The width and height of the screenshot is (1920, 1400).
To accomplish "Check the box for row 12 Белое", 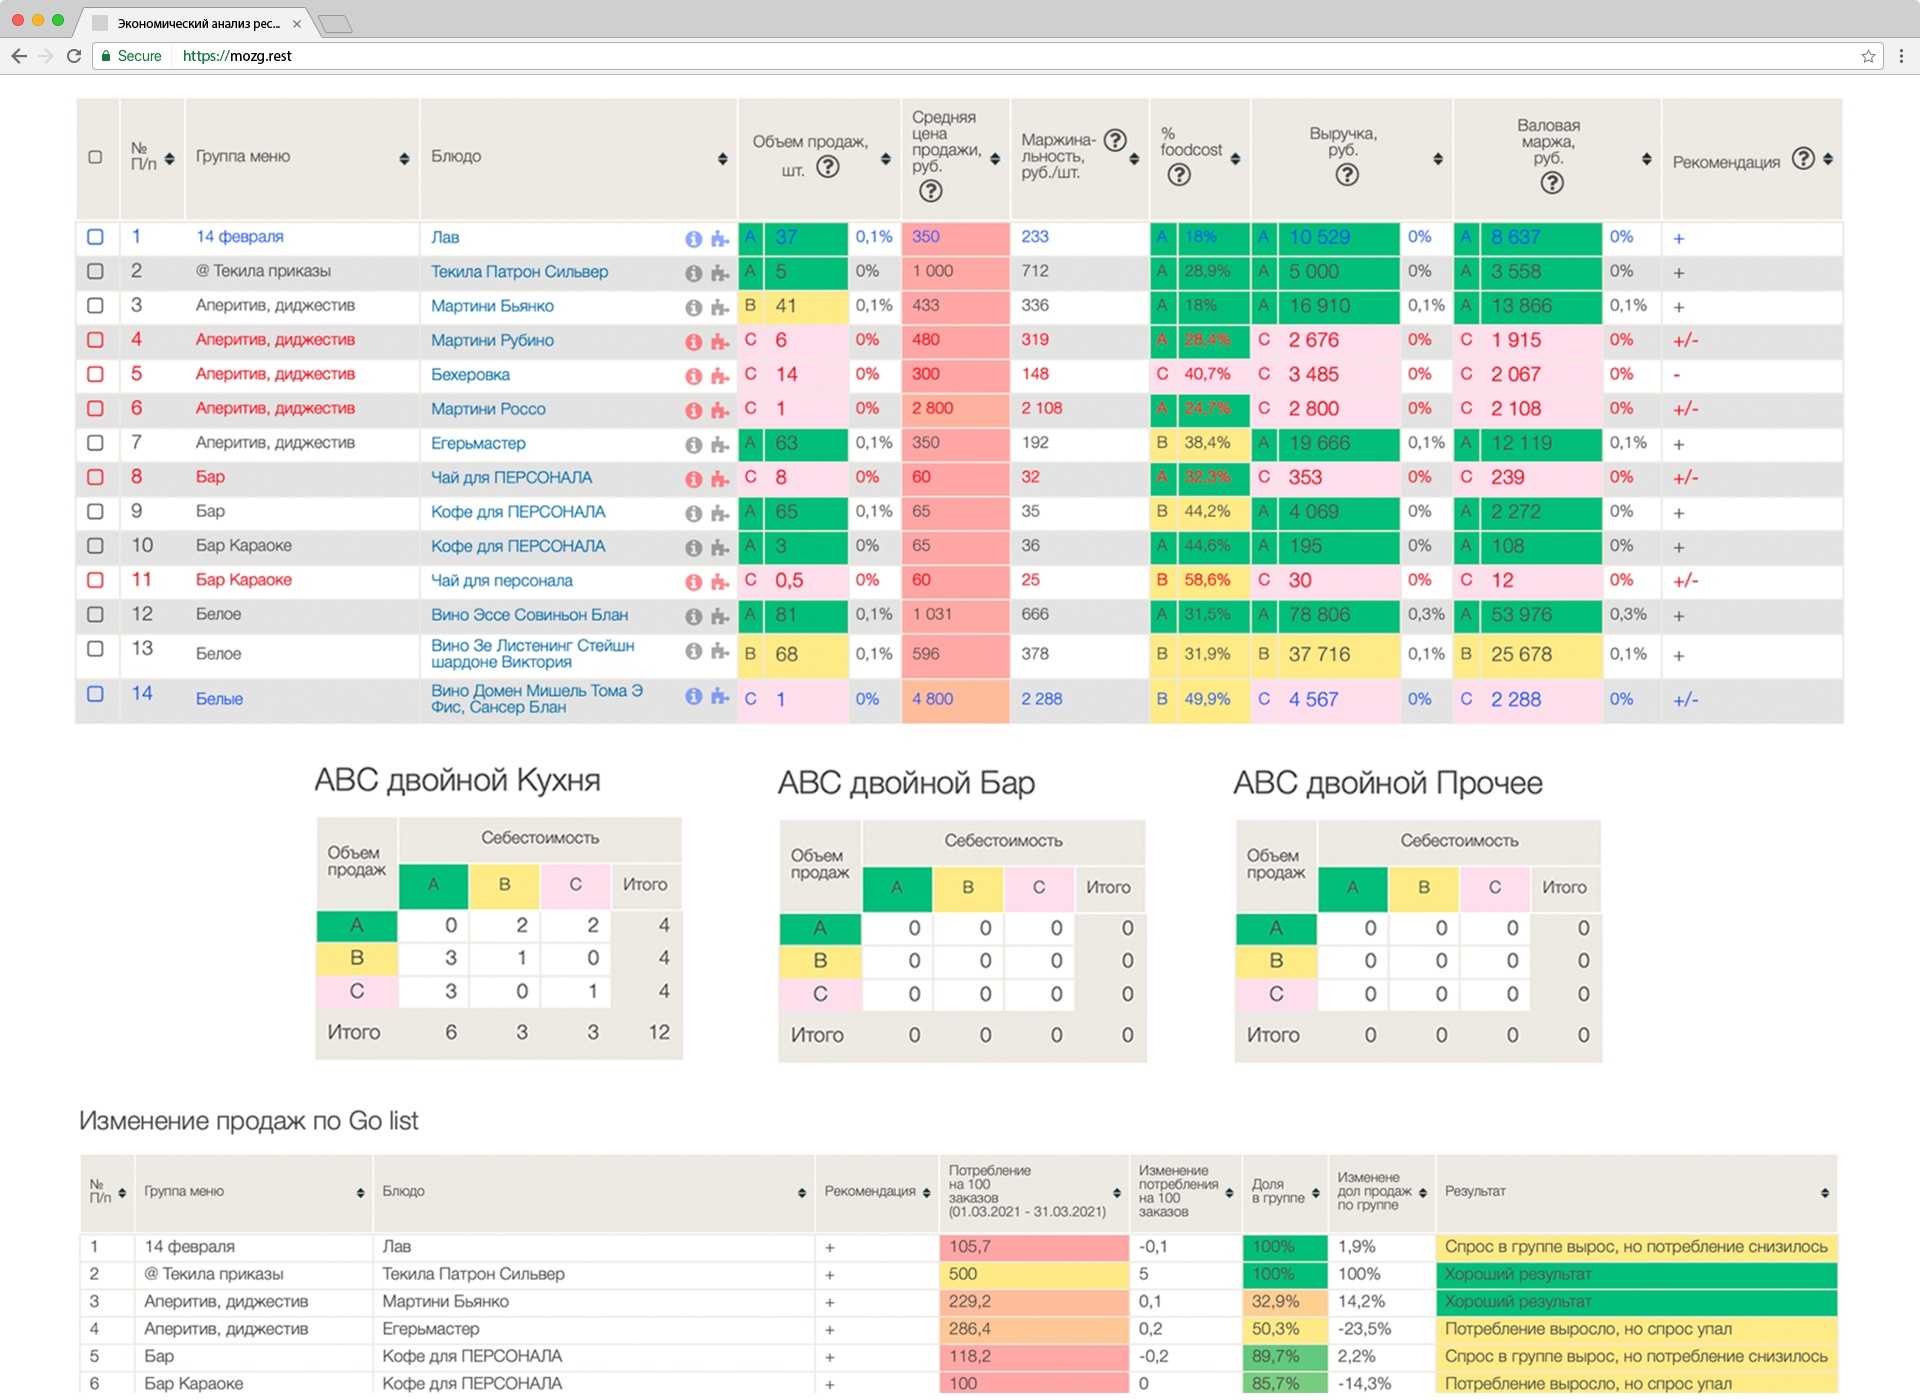I will point(95,614).
